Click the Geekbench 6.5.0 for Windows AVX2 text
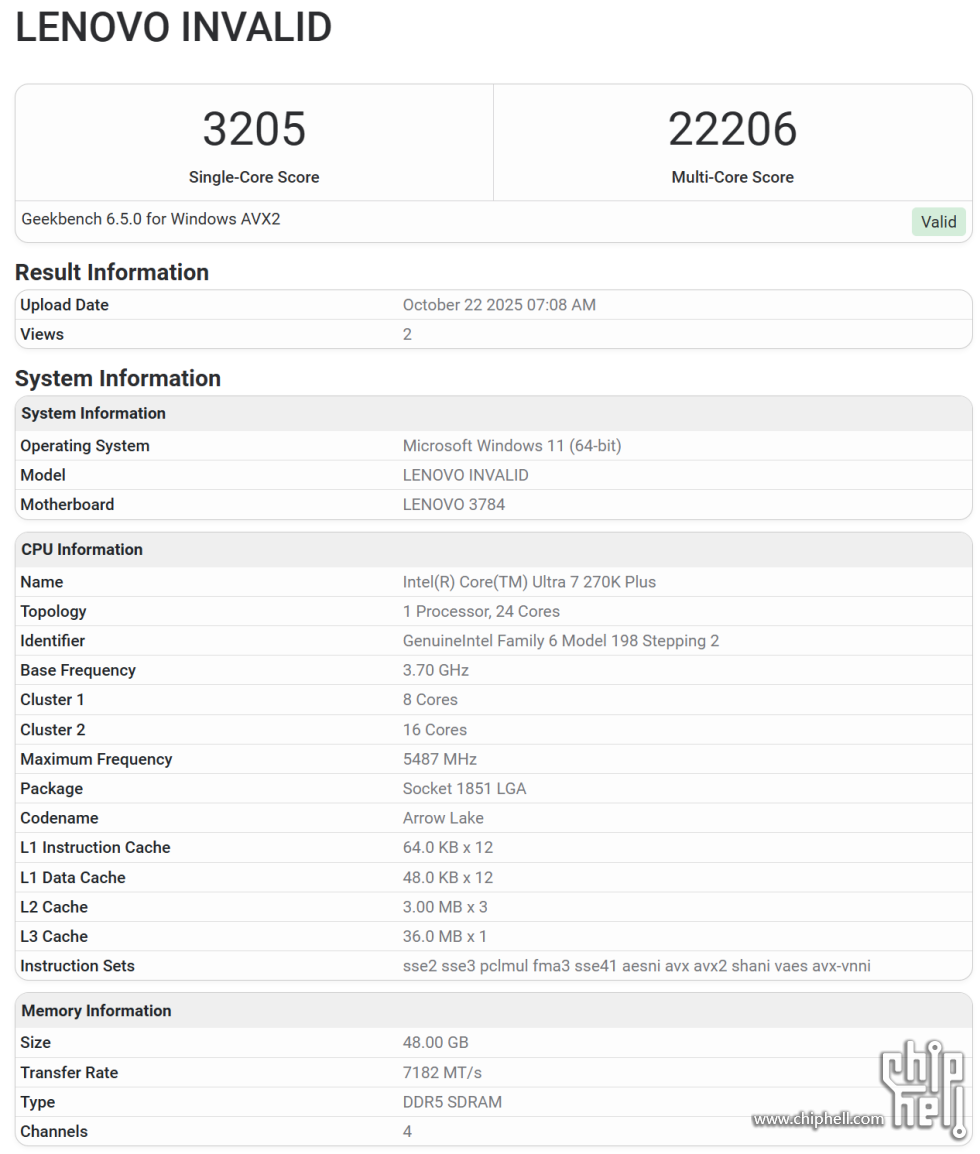 151,219
